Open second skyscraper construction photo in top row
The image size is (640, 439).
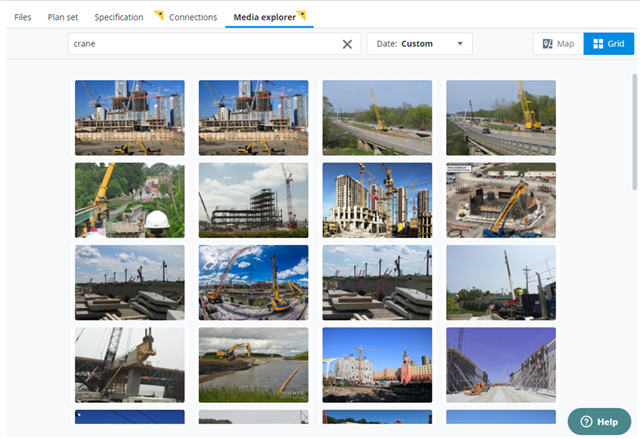[x=253, y=118]
